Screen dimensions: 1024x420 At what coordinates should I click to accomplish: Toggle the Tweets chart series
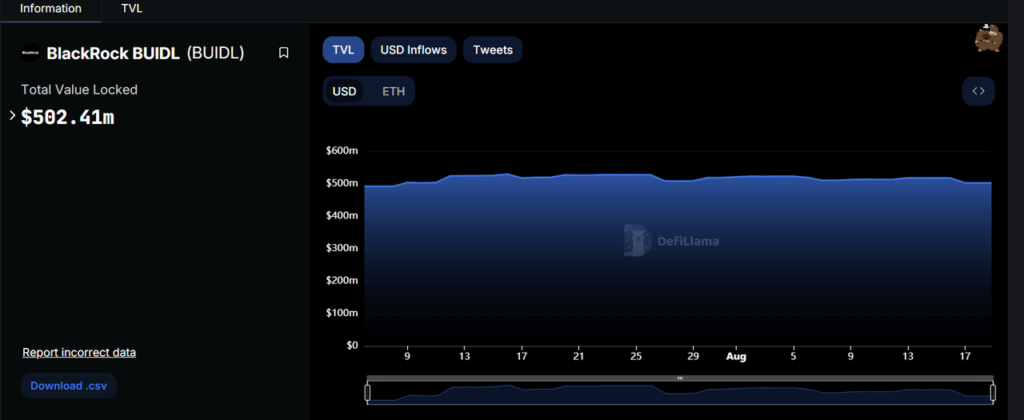pyautogui.click(x=492, y=50)
